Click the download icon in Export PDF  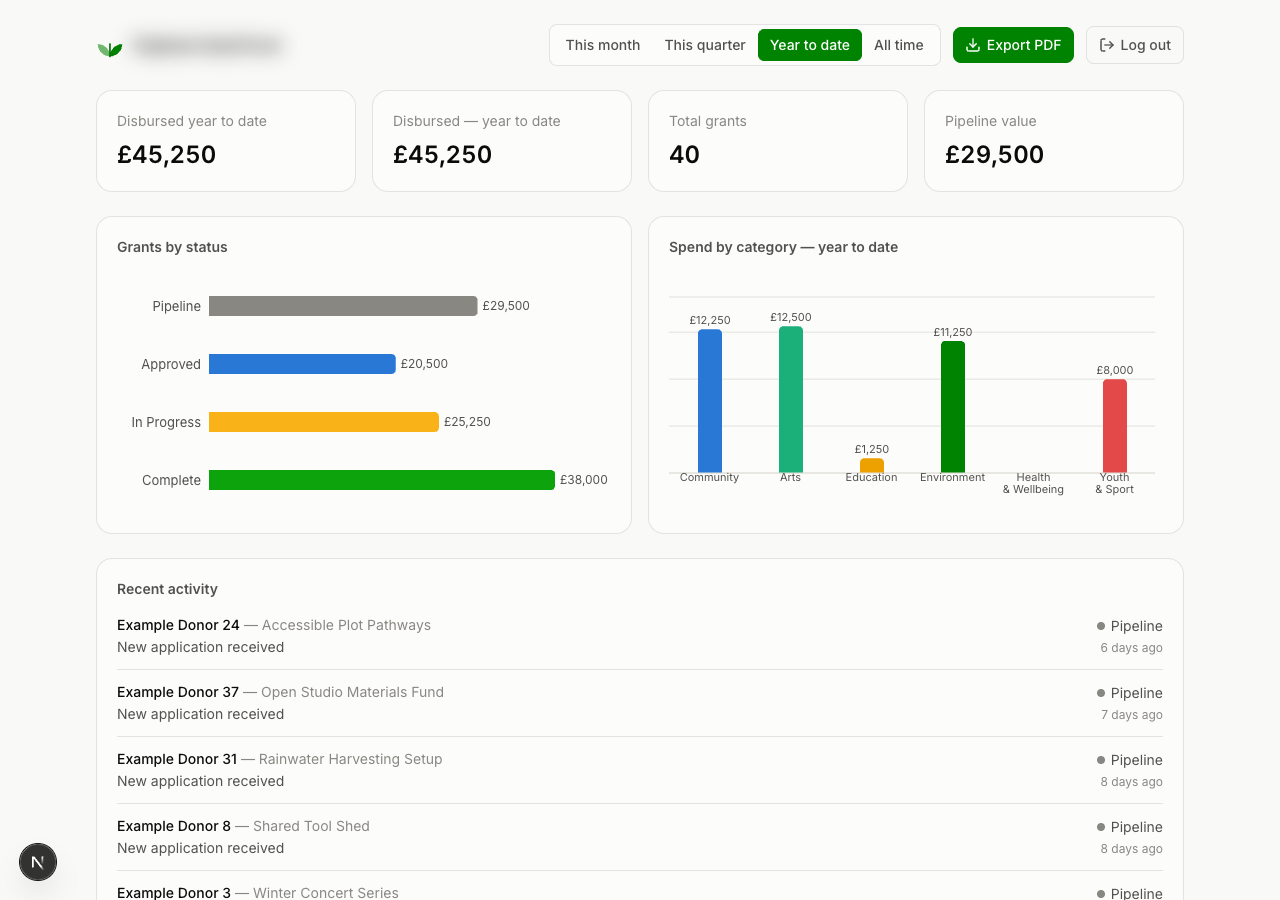[x=973, y=45]
